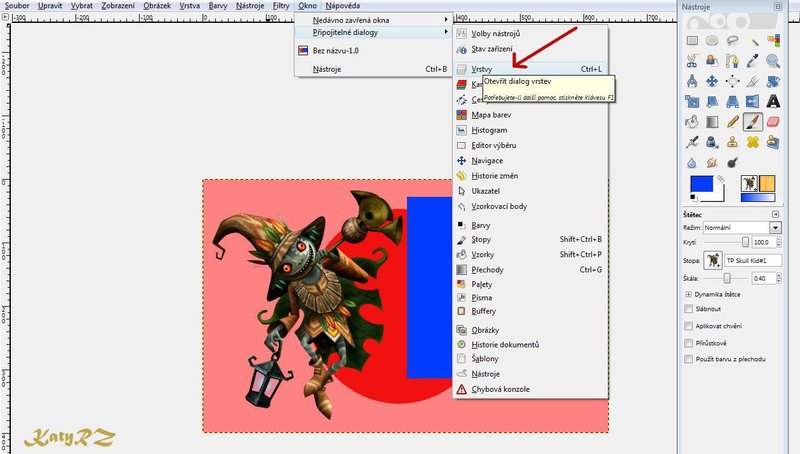The width and height of the screenshot is (800, 454).
Task: Select the Paintbrush tool
Action: [x=753, y=122]
